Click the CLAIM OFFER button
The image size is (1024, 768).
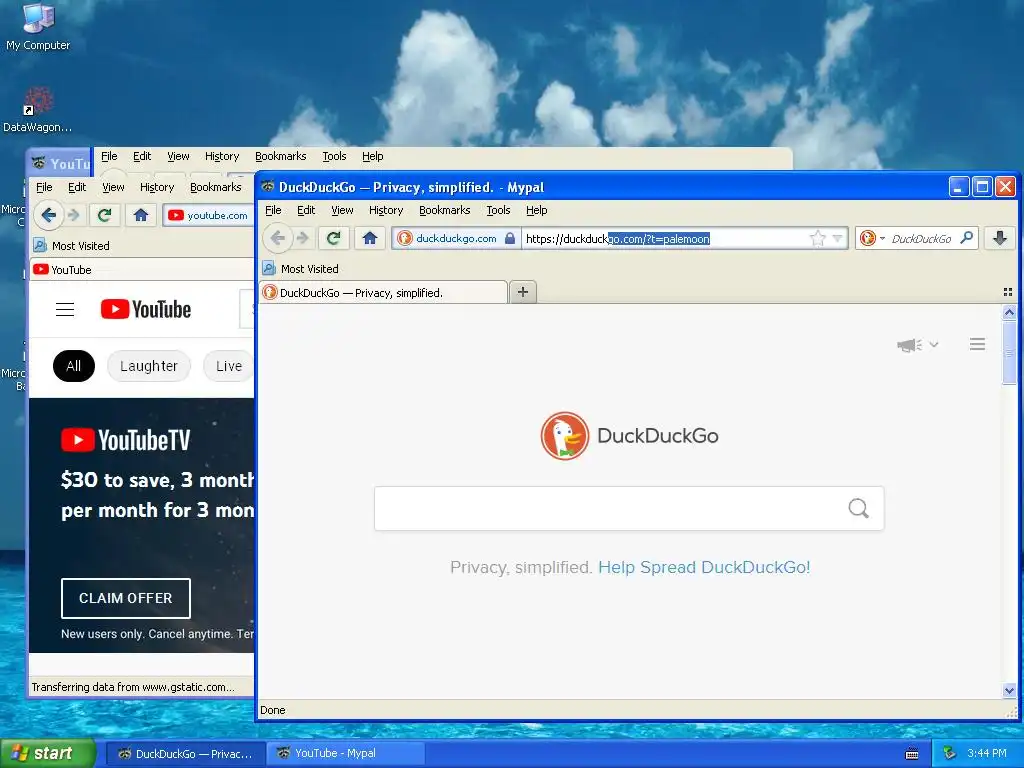pyautogui.click(x=125, y=598)
